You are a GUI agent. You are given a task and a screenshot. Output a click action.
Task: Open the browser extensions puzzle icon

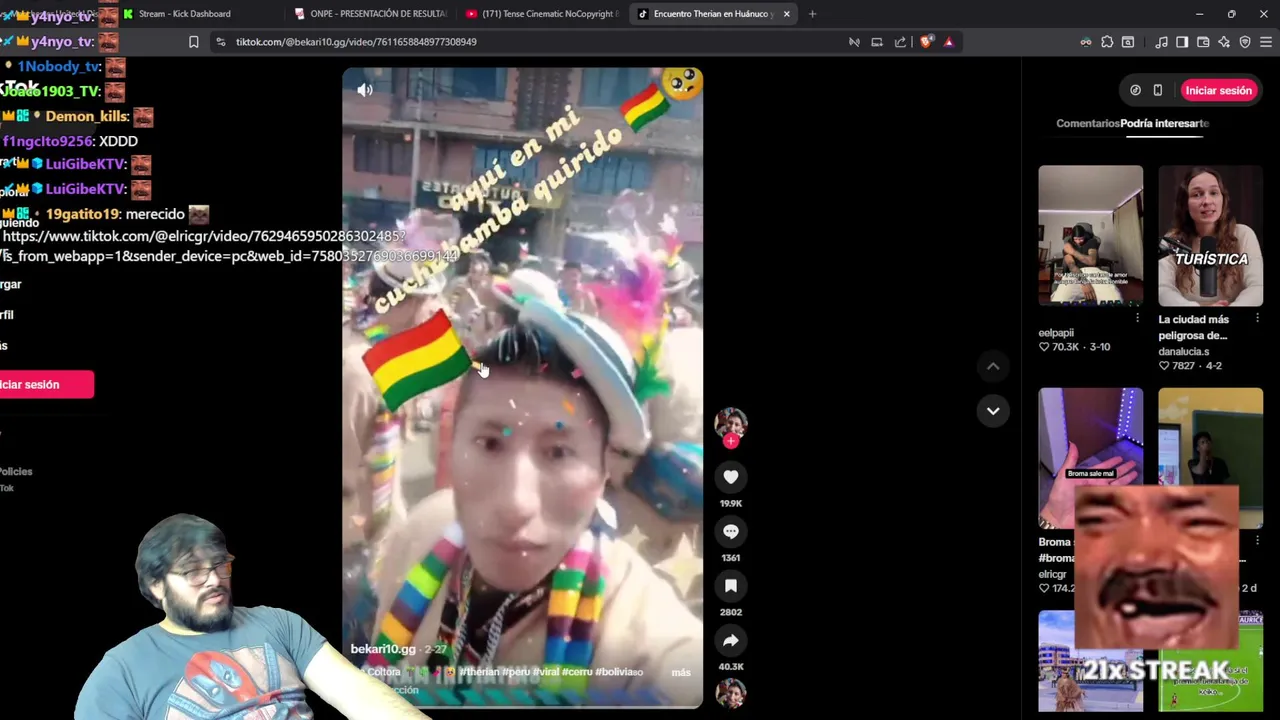(1107, 42)
